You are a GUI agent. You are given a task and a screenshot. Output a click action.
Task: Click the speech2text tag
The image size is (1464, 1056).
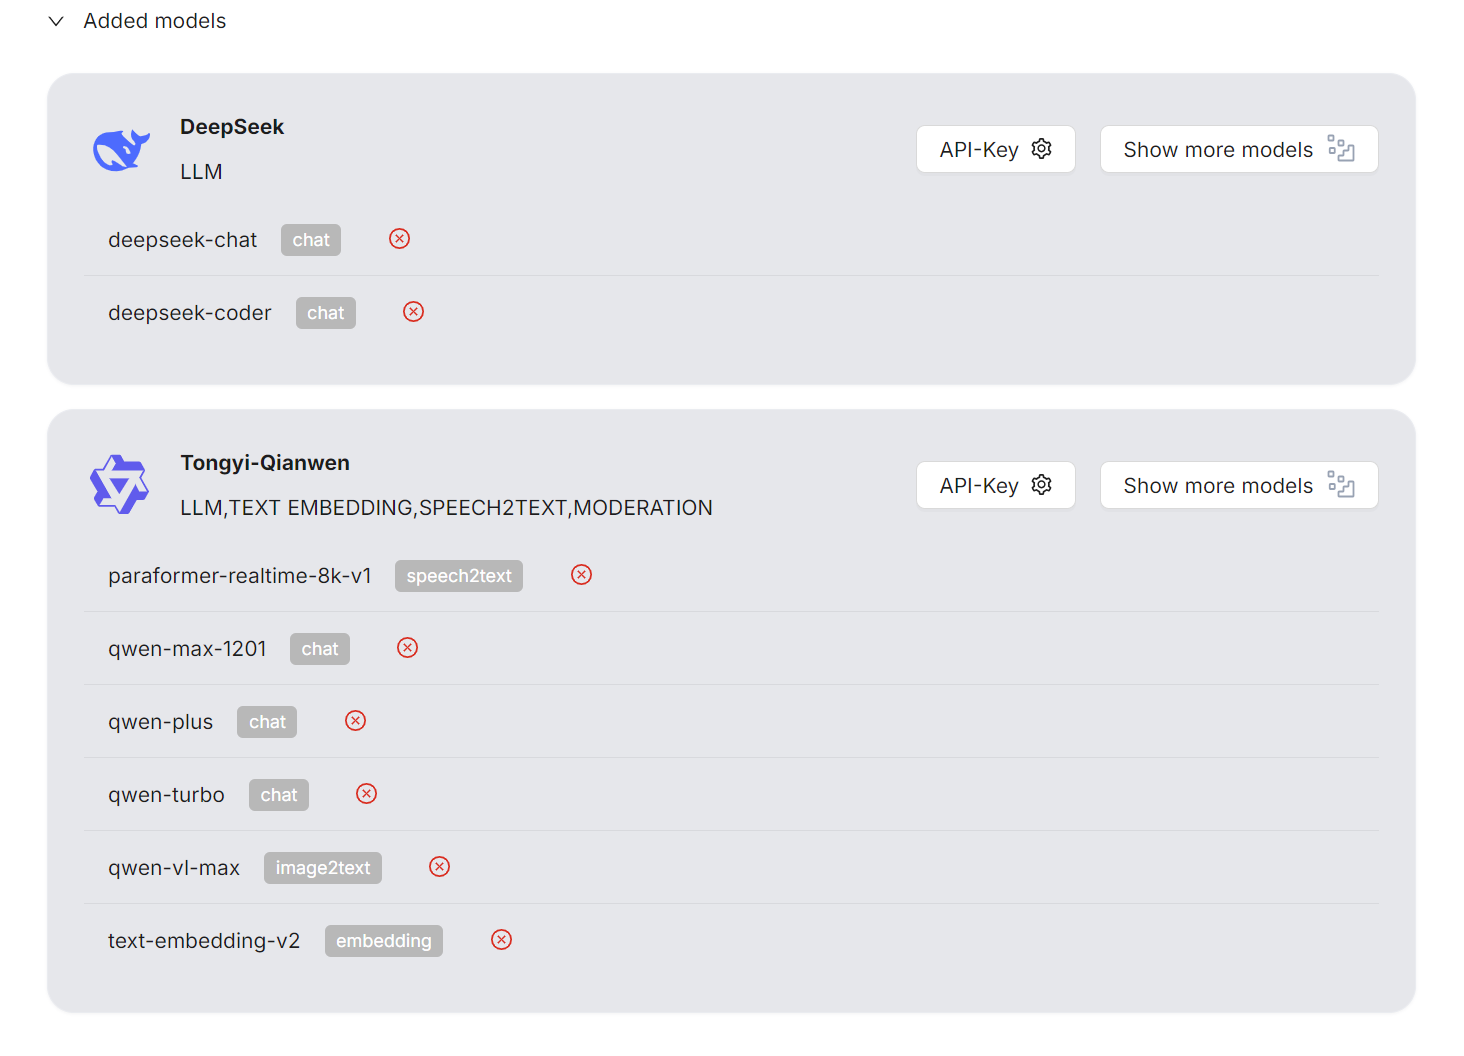pos(459,576)
